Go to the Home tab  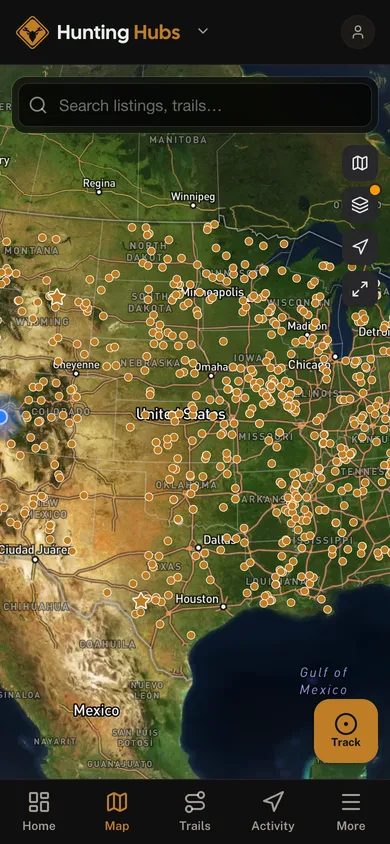pos(39,811)
